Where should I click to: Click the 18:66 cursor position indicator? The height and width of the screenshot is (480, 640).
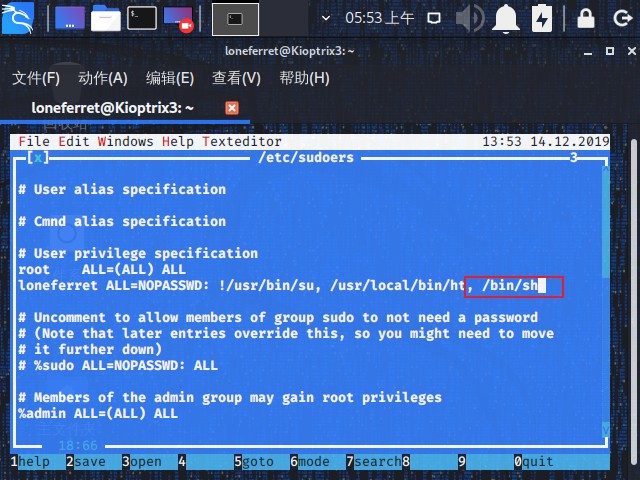(78, 445)
